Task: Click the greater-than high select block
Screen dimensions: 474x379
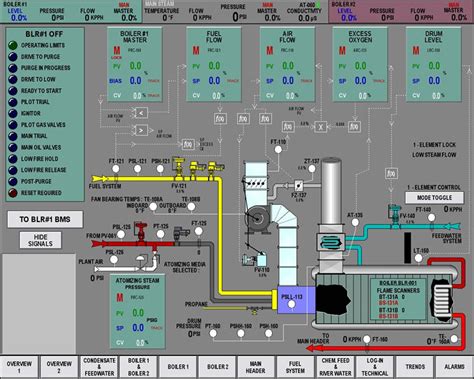Action: [x=141, y=130]
